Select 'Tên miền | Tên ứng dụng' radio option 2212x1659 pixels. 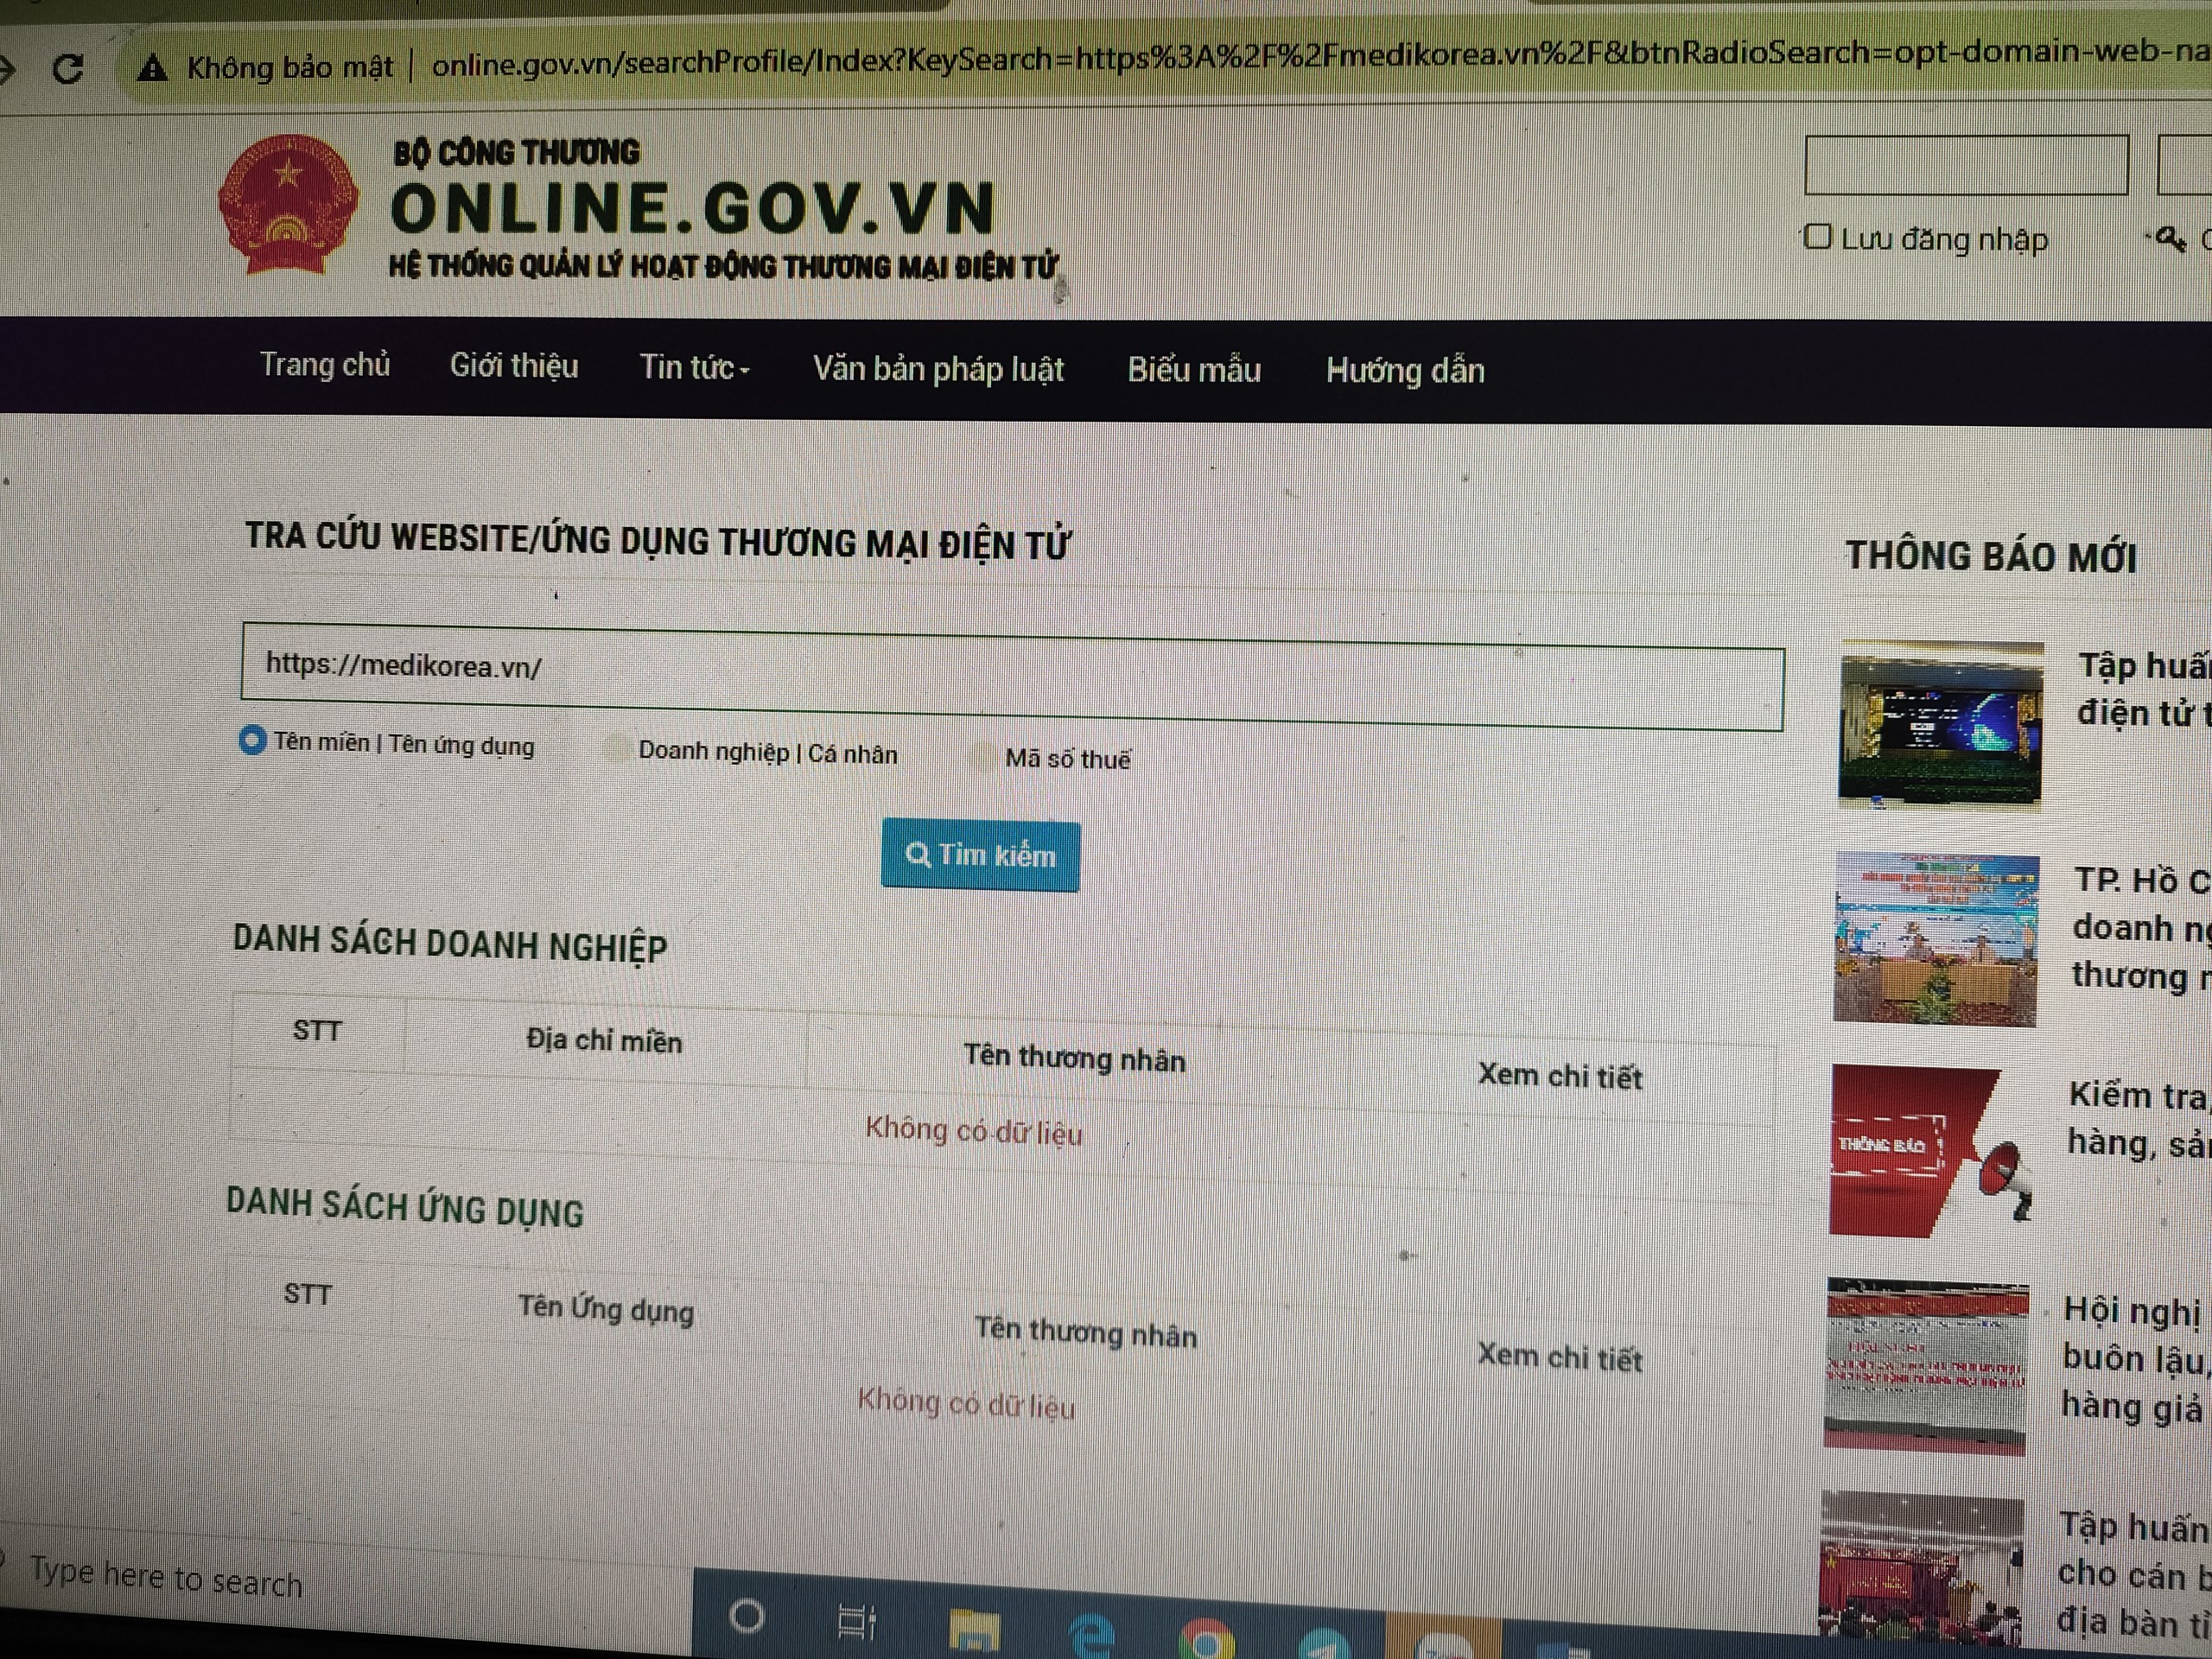click(252, 741)
